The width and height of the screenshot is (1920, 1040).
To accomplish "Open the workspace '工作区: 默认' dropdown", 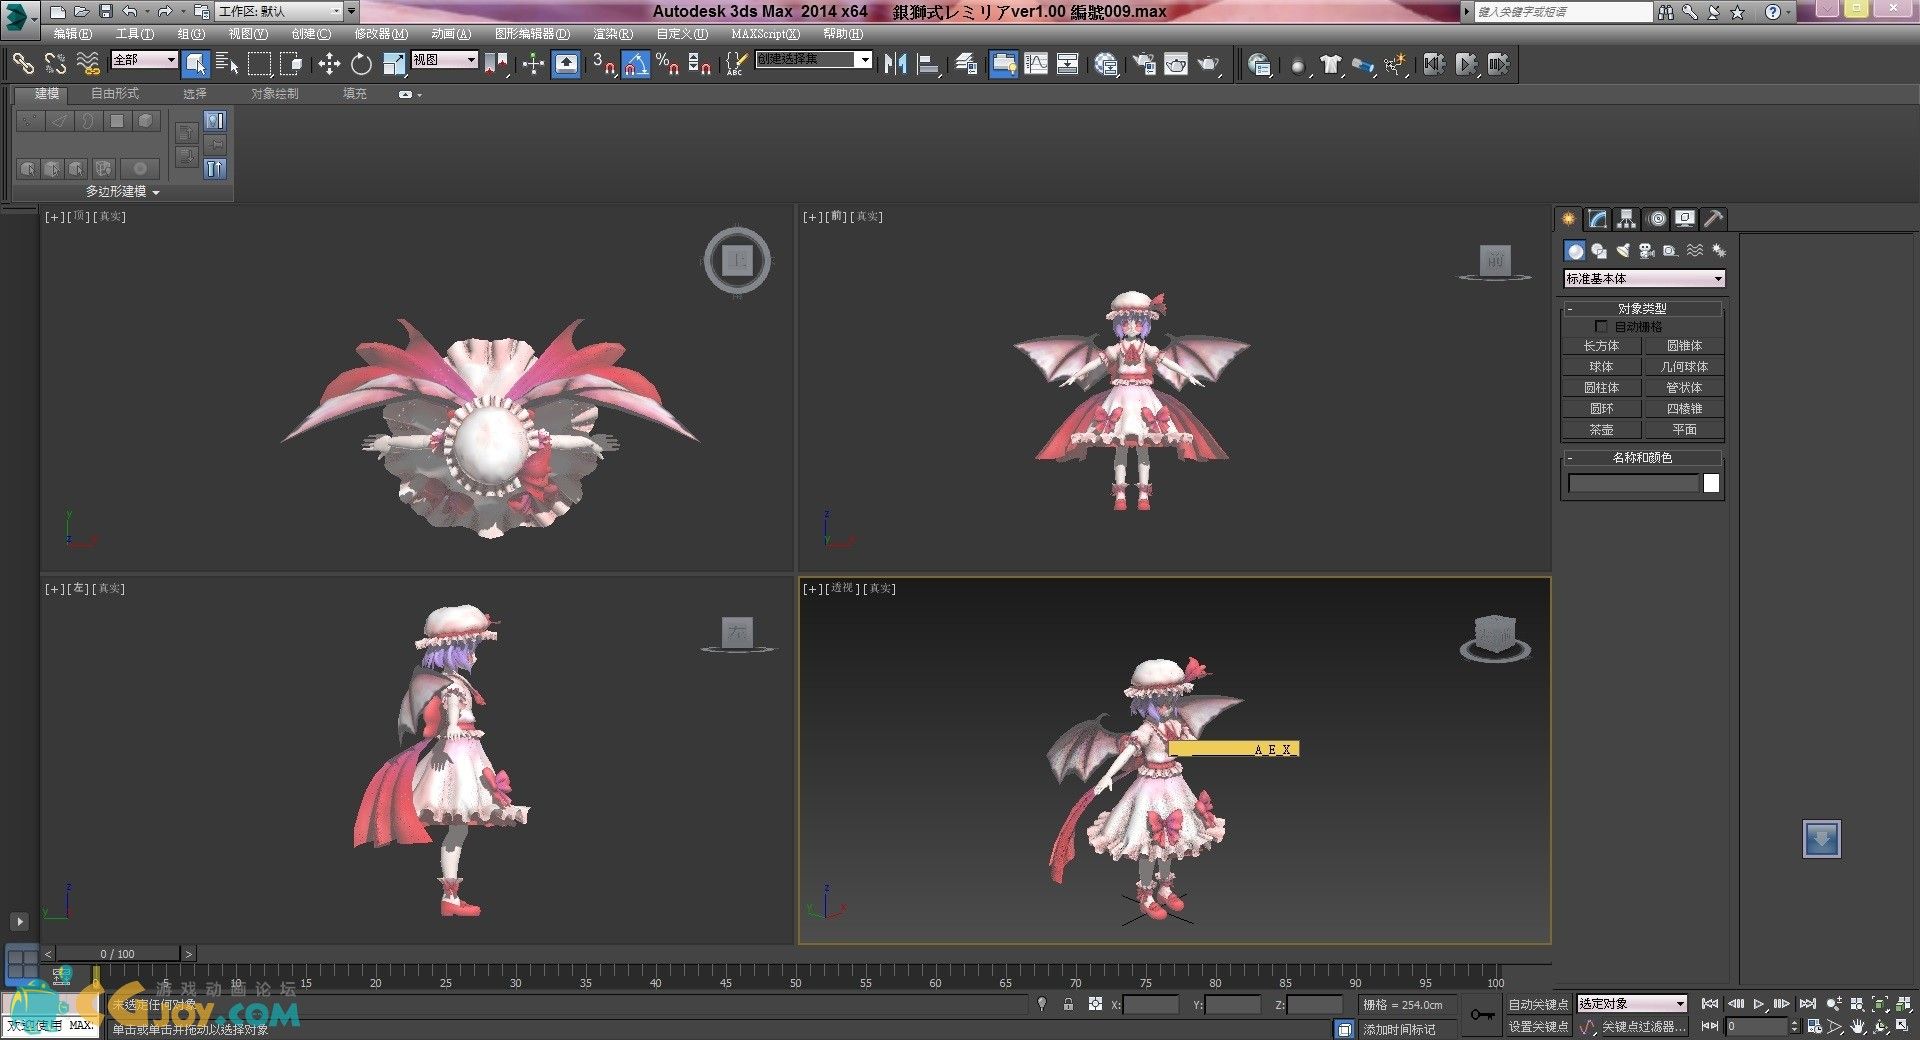I will (x=280, y=11).
